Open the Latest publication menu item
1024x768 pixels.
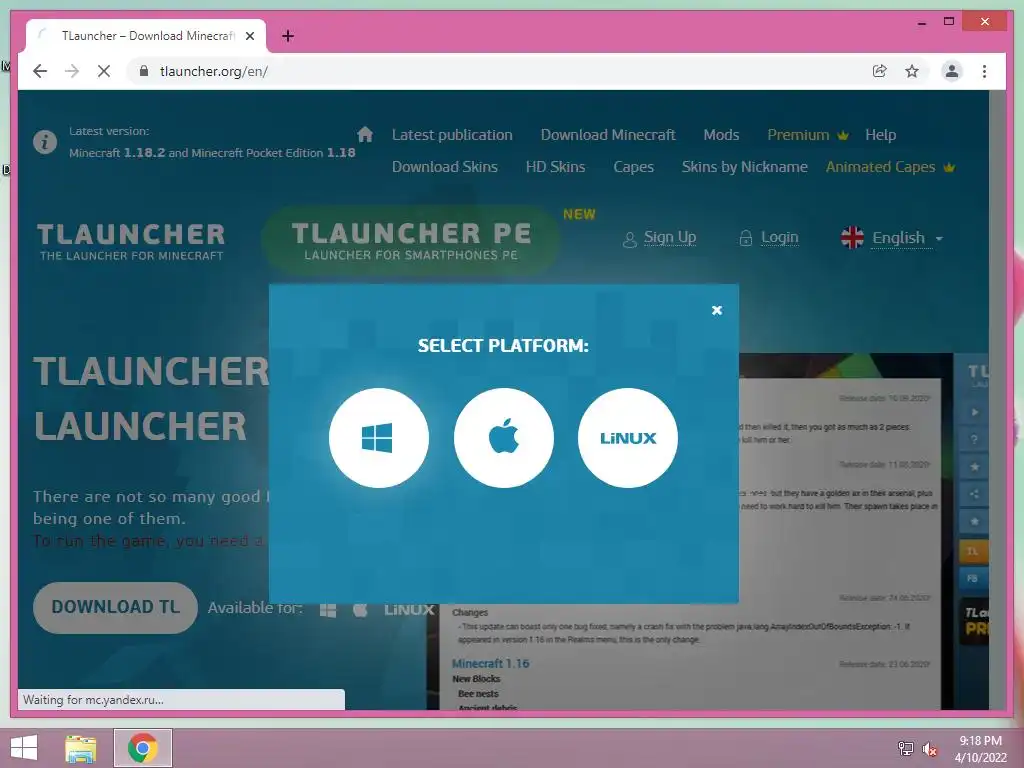coord(452,135)
